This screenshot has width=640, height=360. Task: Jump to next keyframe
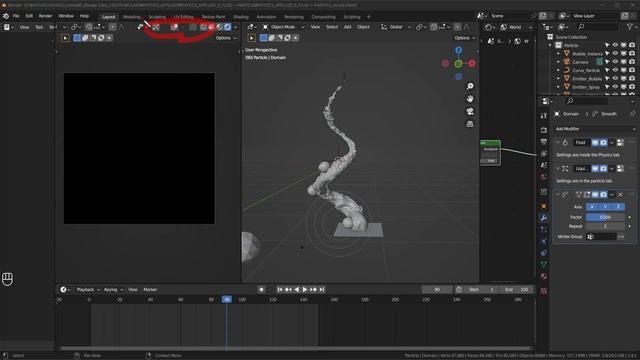(313, 289)
